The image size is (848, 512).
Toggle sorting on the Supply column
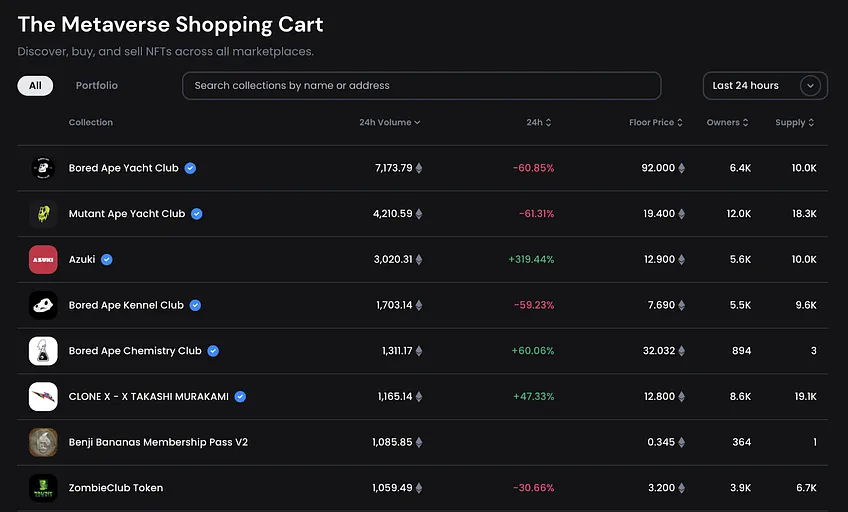[x=794, y=122]
